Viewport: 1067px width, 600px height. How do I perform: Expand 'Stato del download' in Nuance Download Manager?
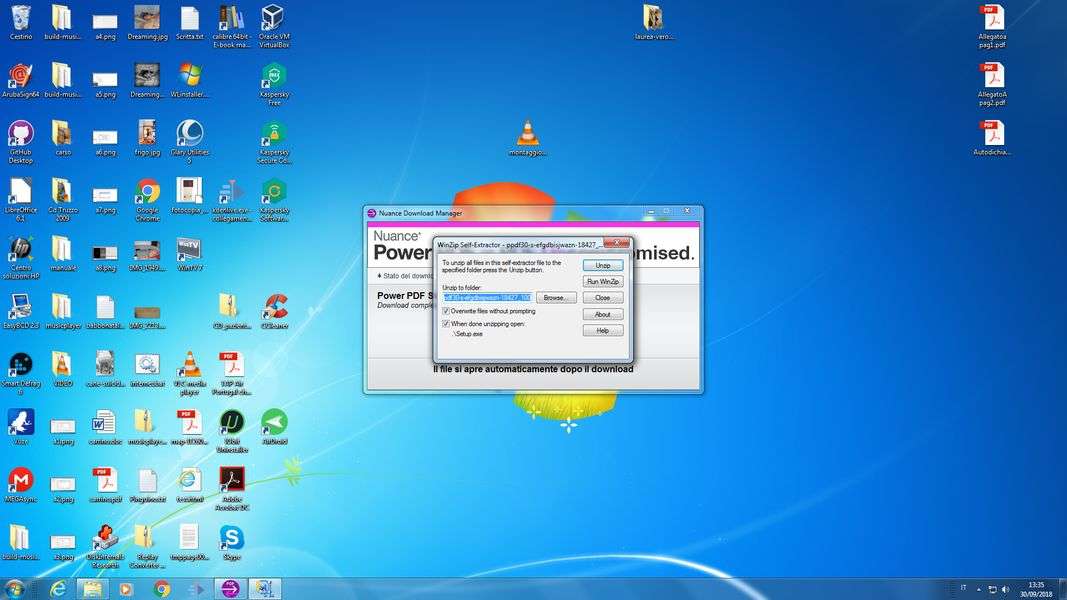tap(404, 276)
